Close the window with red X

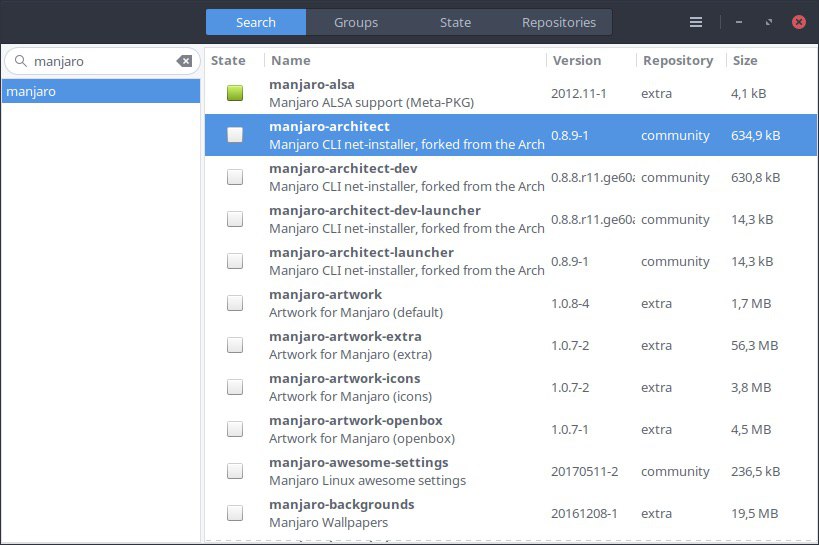click(x=799, y=22)
